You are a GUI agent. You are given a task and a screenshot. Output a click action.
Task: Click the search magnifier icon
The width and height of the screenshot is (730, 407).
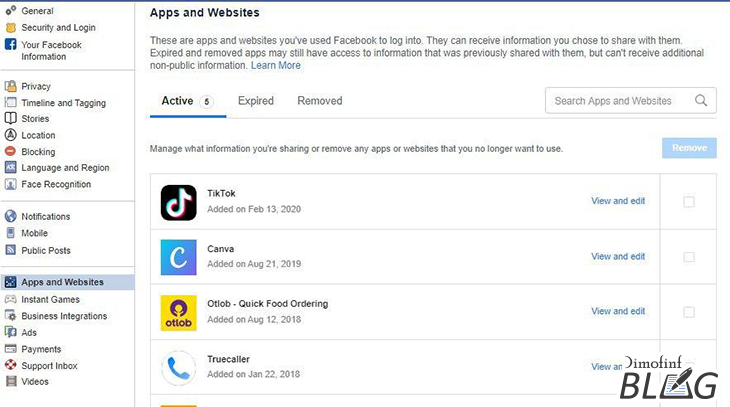pos(701,100)
